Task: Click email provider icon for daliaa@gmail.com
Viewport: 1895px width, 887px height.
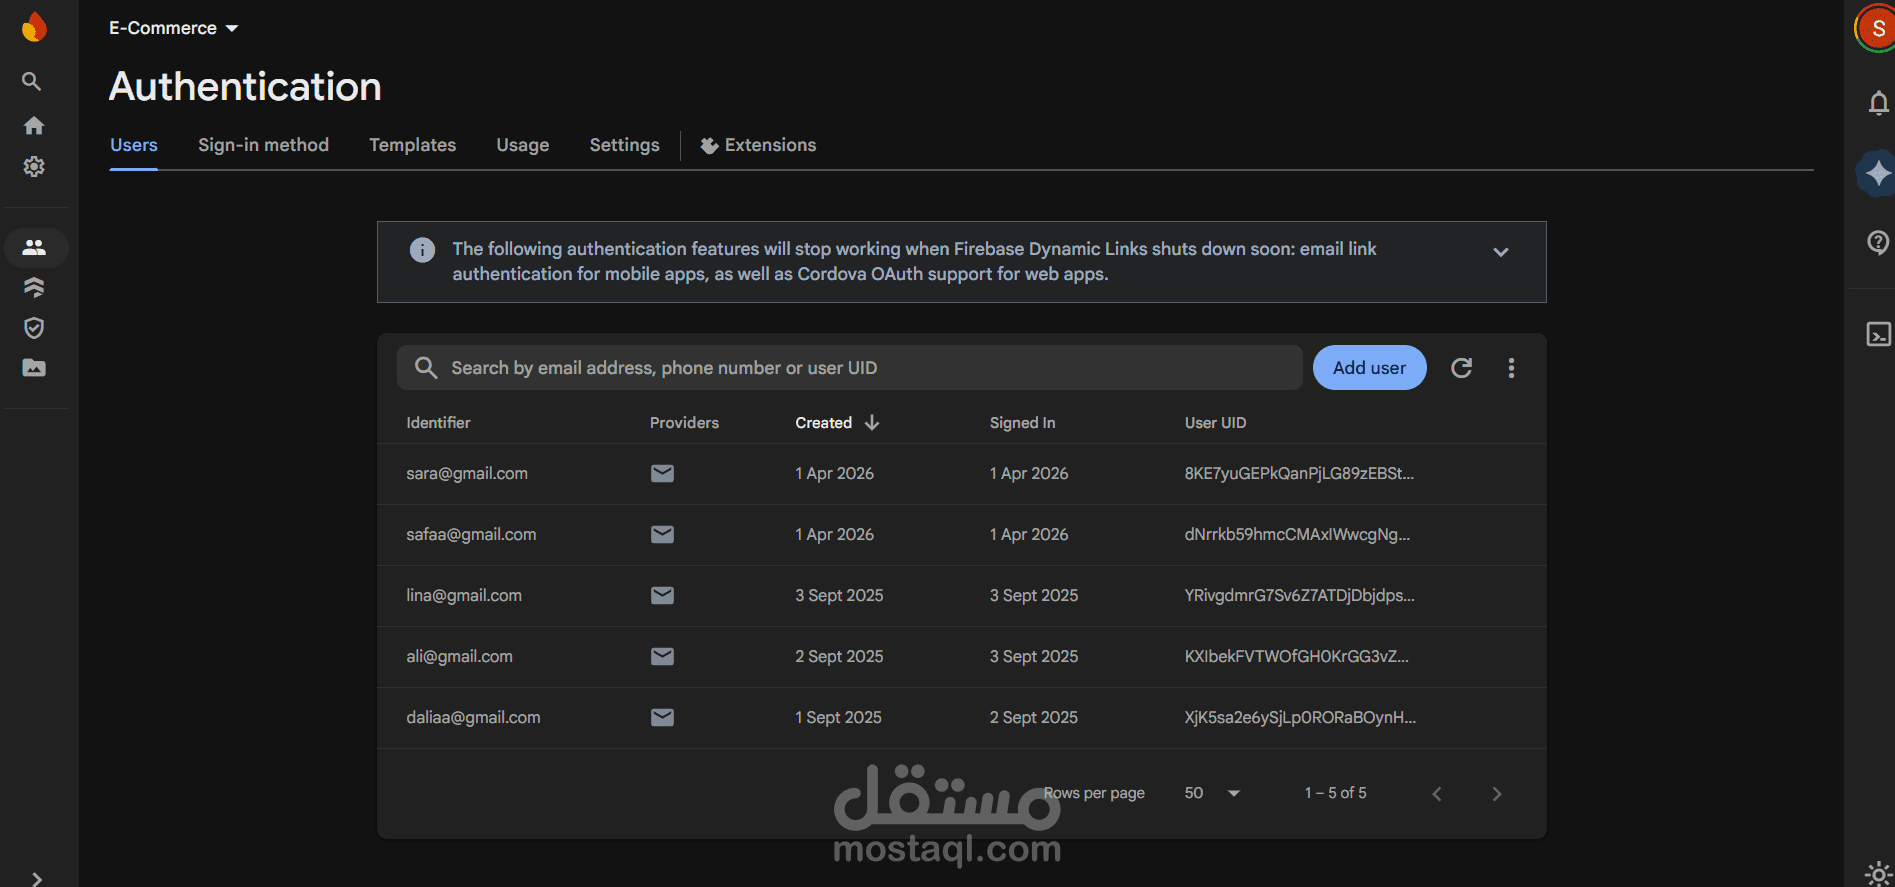Action: coord(662,717)
